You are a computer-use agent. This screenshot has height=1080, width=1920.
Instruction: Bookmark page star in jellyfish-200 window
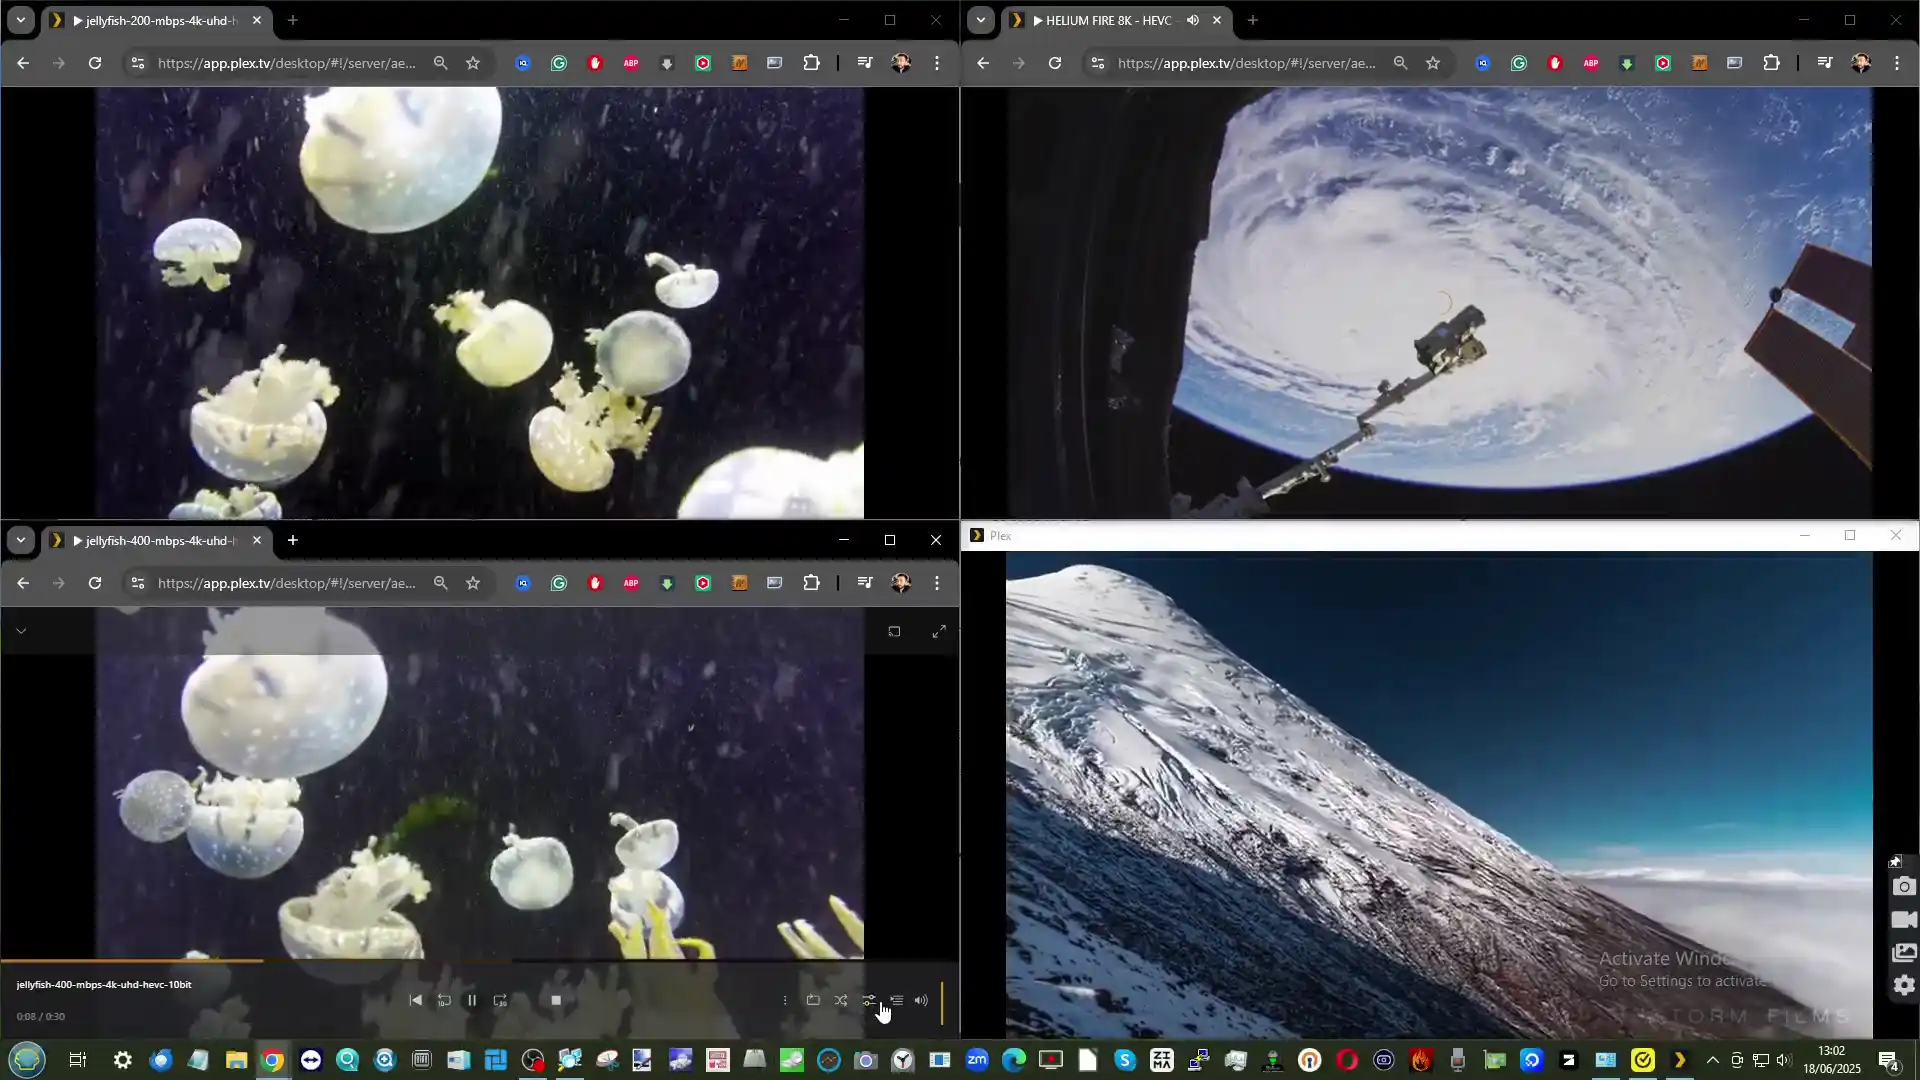473,63
